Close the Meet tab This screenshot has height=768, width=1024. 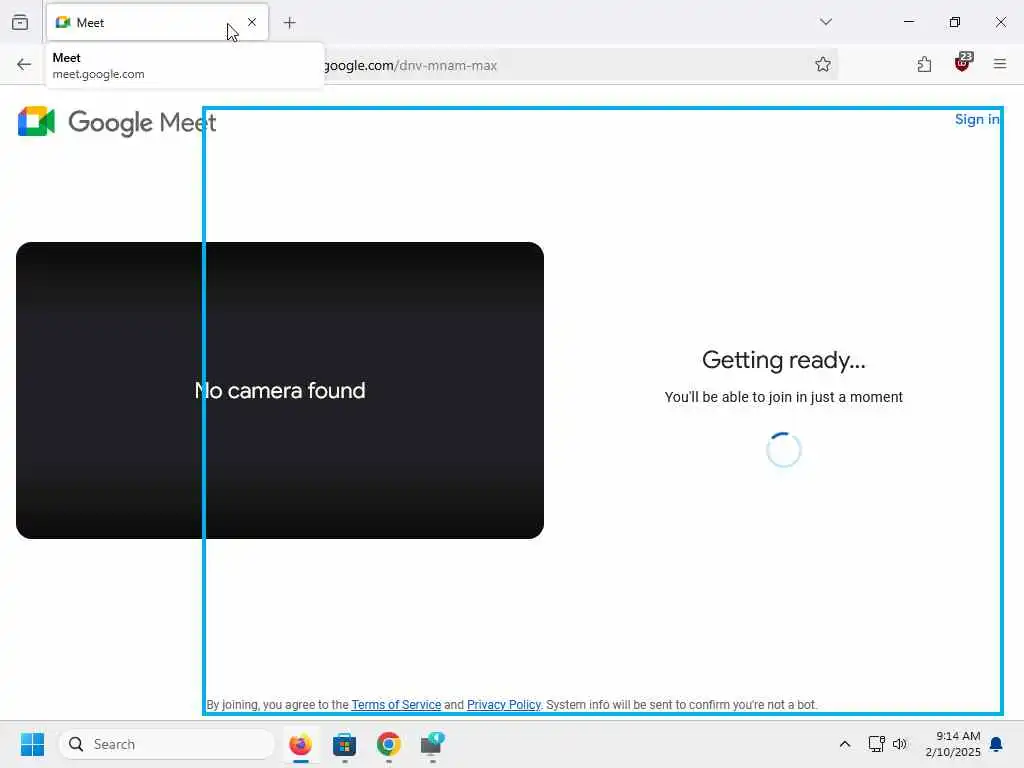pyautogui.click(x=252, y=22)
